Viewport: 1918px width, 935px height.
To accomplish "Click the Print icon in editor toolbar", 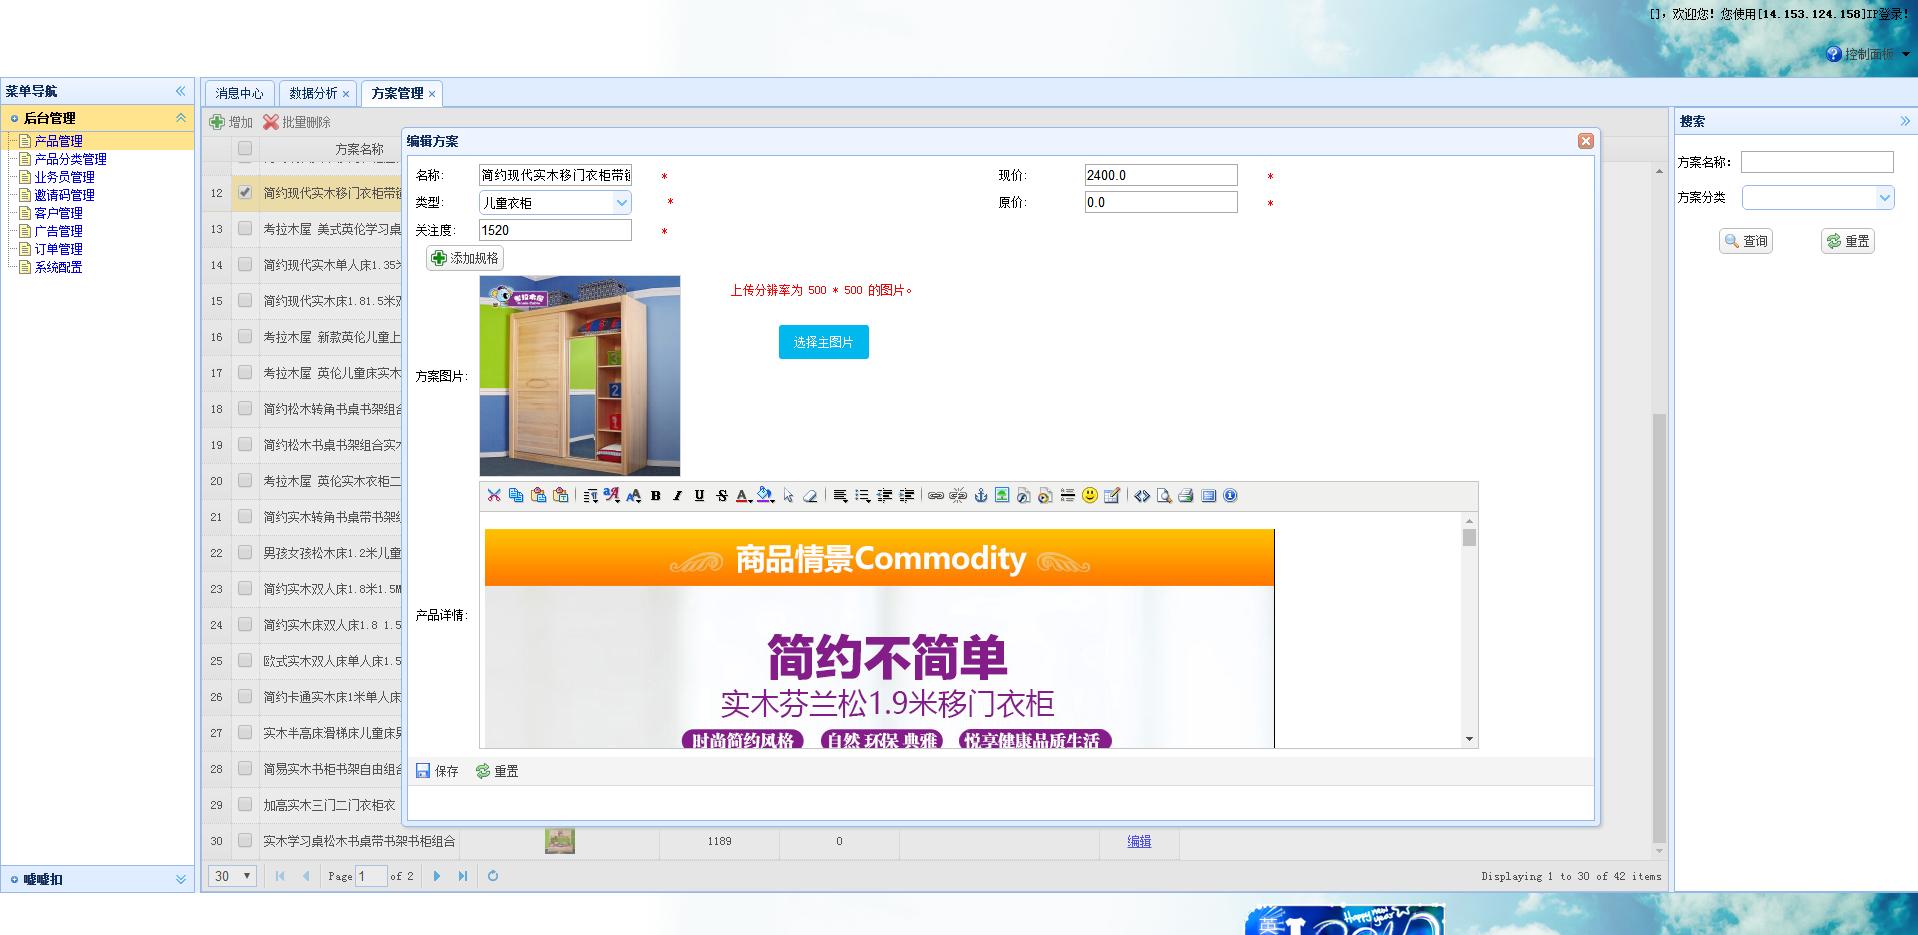I will coord(1186,495).
